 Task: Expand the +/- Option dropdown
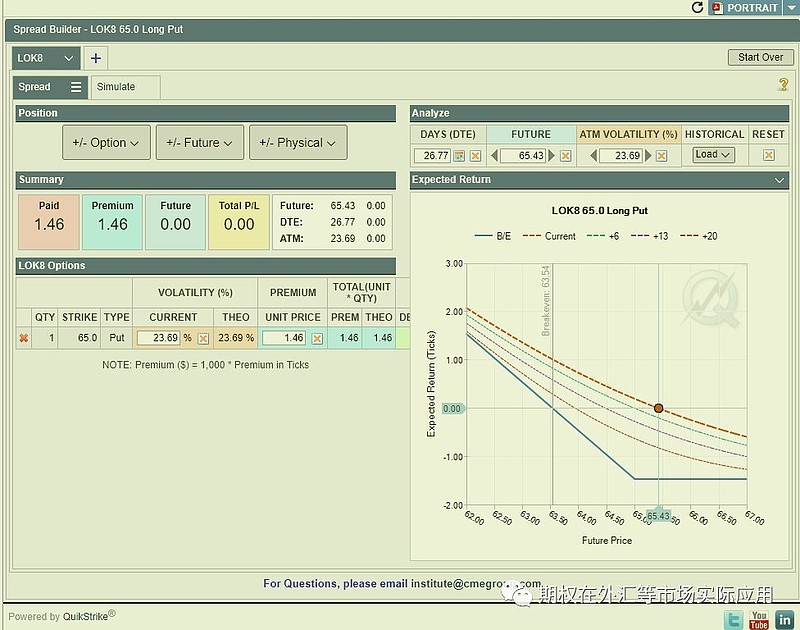pos(107,143)
